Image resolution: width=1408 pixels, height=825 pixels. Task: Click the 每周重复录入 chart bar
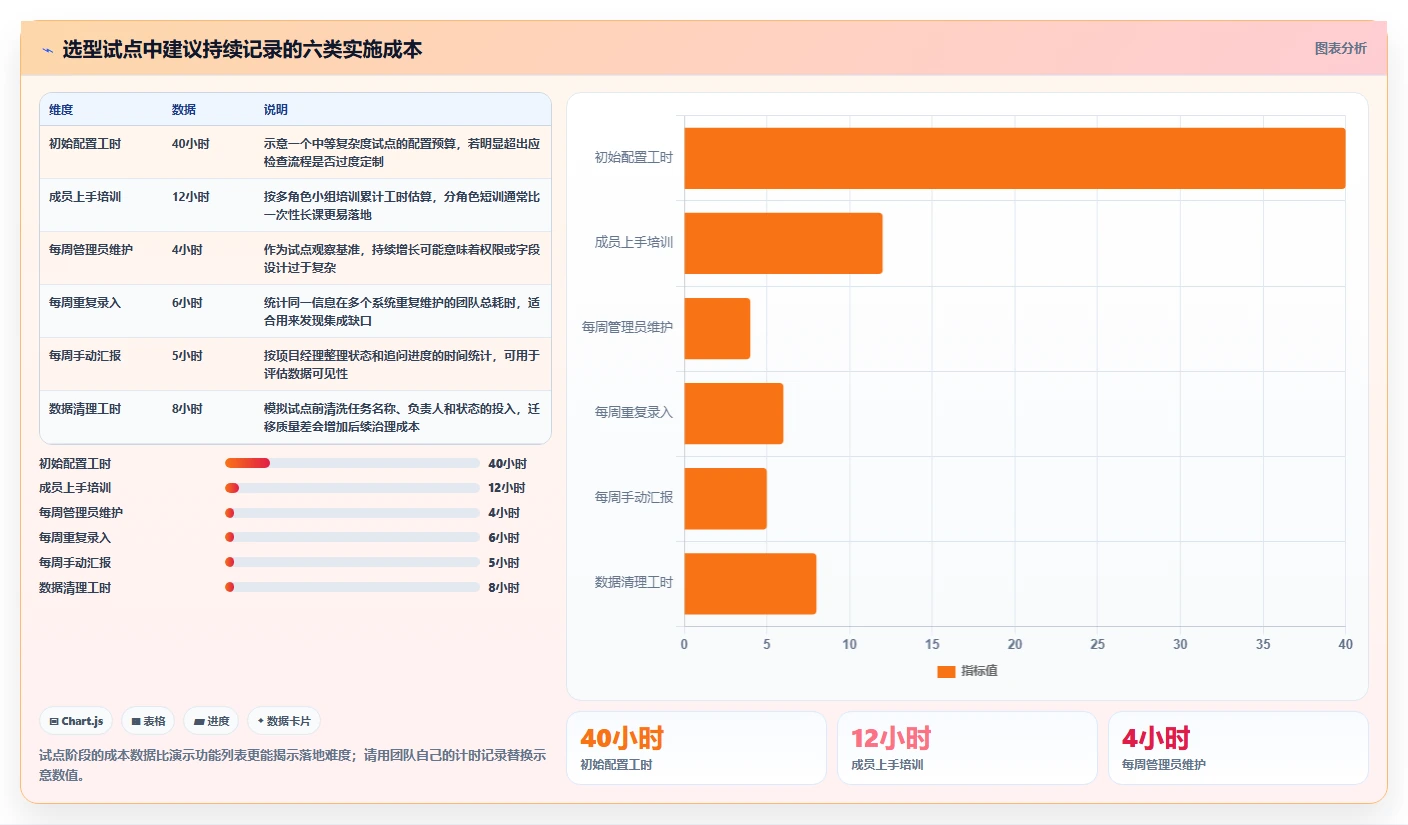coord(733,413)
